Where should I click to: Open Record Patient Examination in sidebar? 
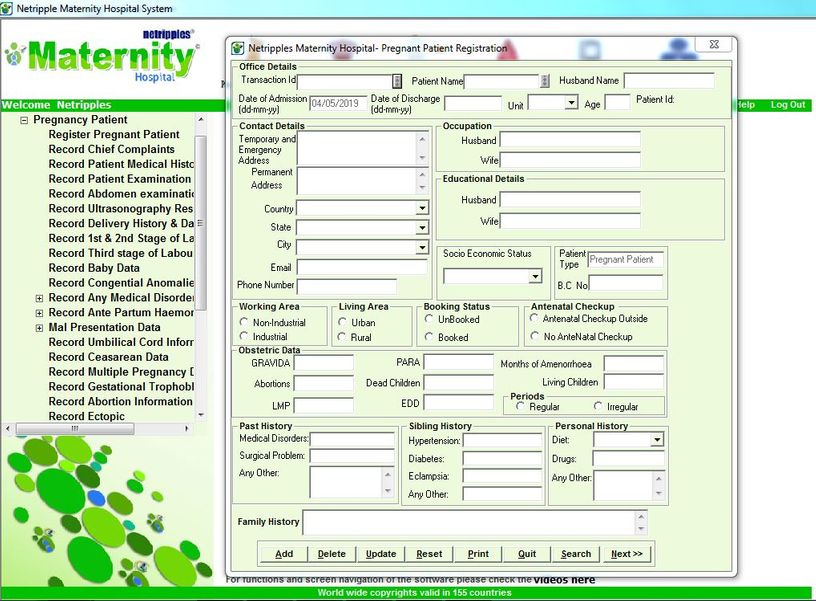(120, 179)
